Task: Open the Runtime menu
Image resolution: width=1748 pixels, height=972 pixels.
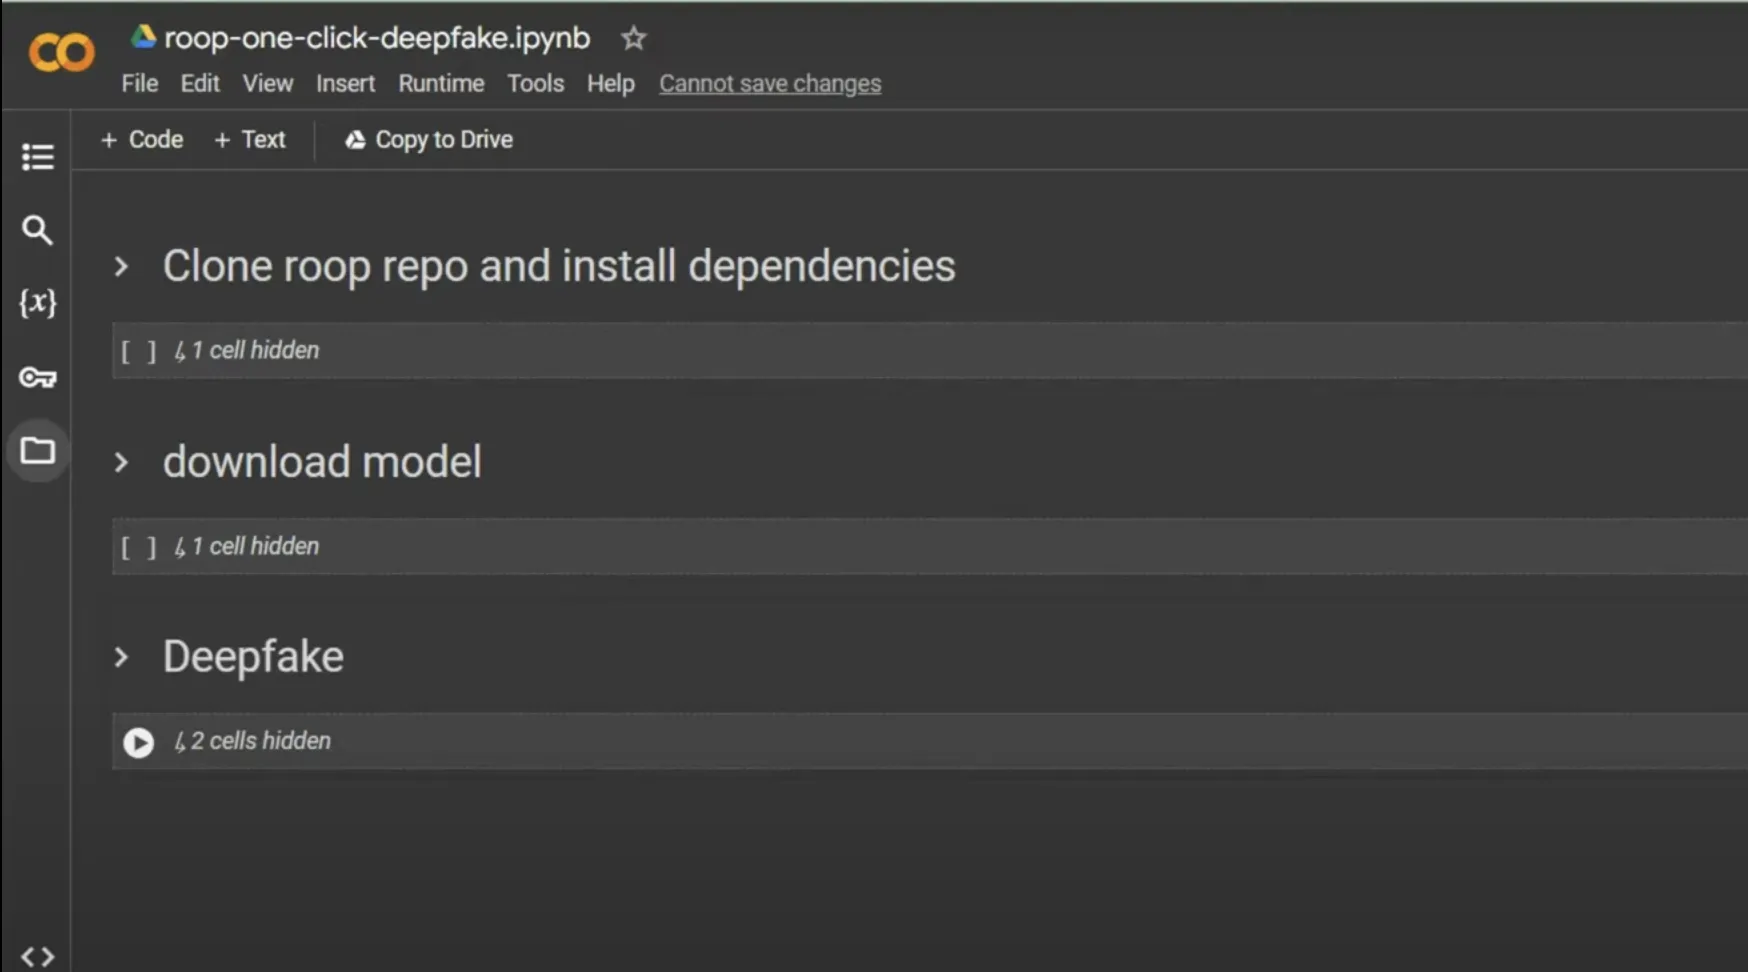Action: [x=441, y=83]
